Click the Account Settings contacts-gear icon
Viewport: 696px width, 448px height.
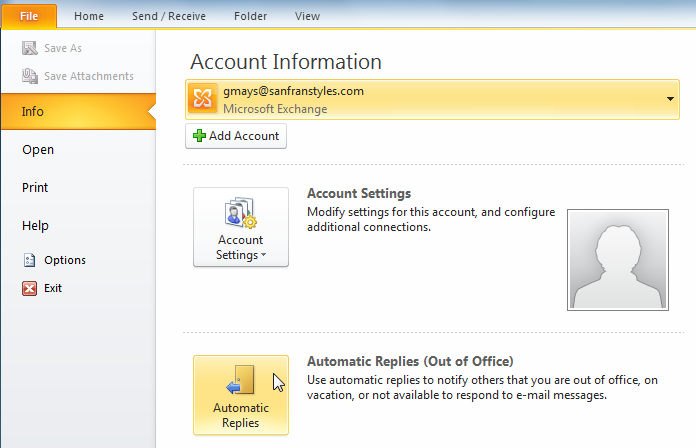(241, 213)
